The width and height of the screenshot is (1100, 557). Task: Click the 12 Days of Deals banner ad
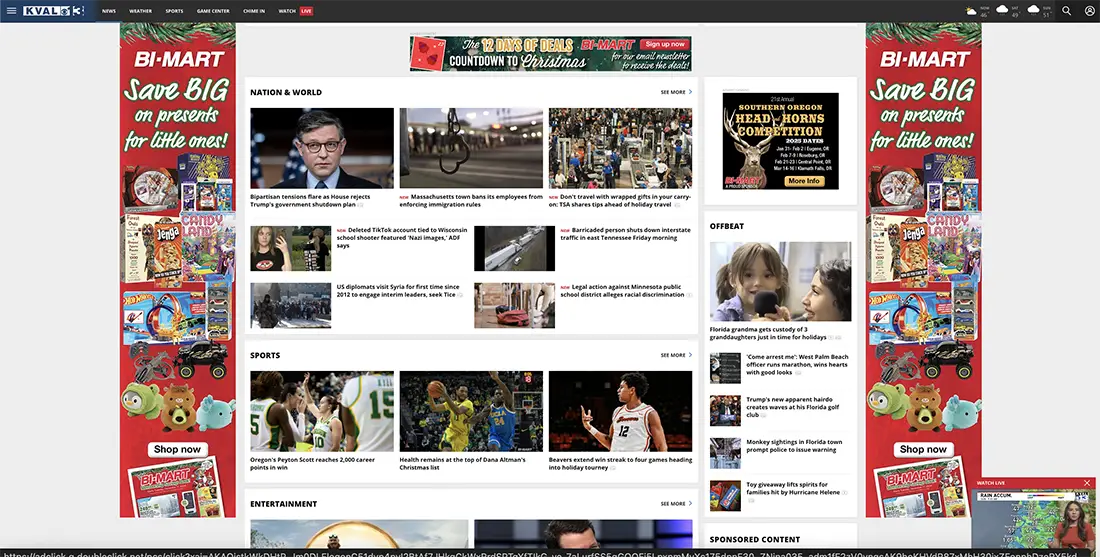551,53
